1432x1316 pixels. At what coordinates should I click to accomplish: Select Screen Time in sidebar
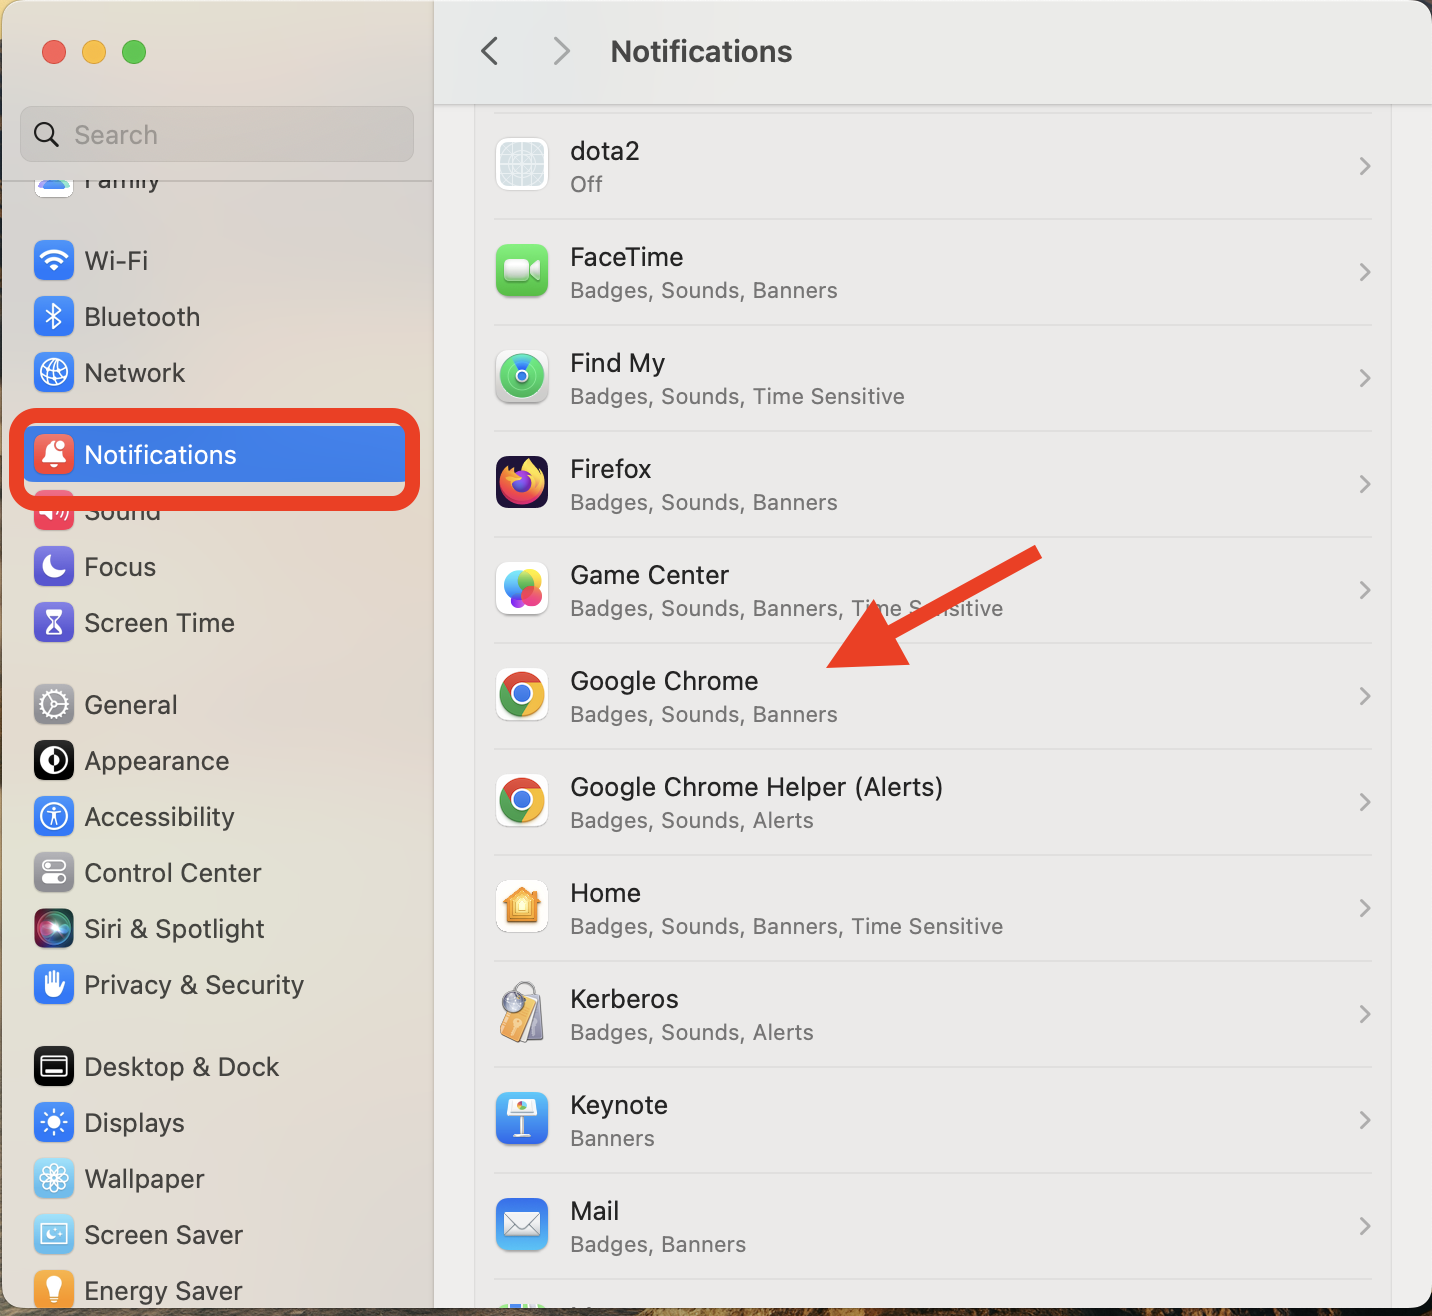pyautogui.click(x=216, y=623)
